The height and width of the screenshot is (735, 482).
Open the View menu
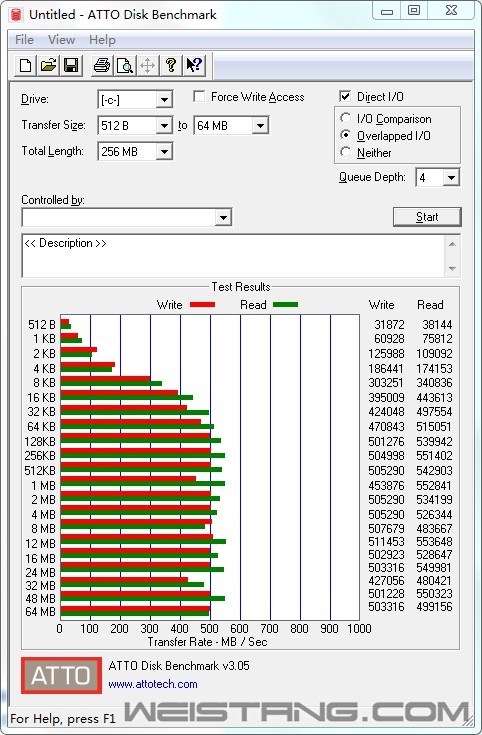[x=61, y=40]
